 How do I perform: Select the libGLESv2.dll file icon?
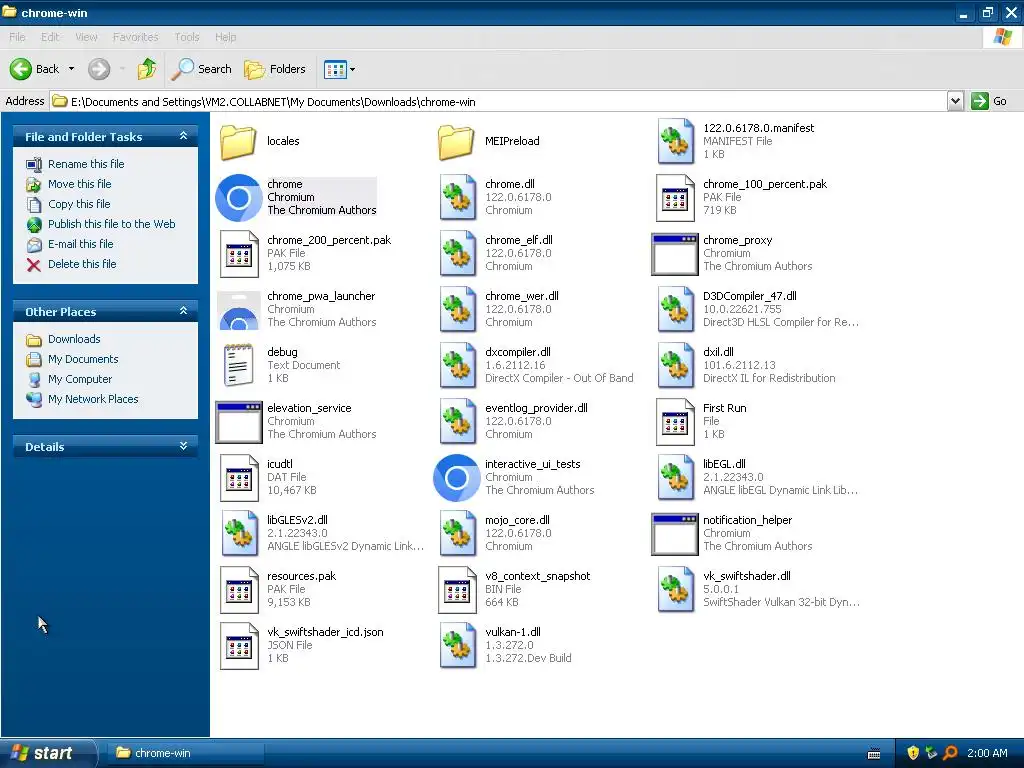click(x=238, y=534)
